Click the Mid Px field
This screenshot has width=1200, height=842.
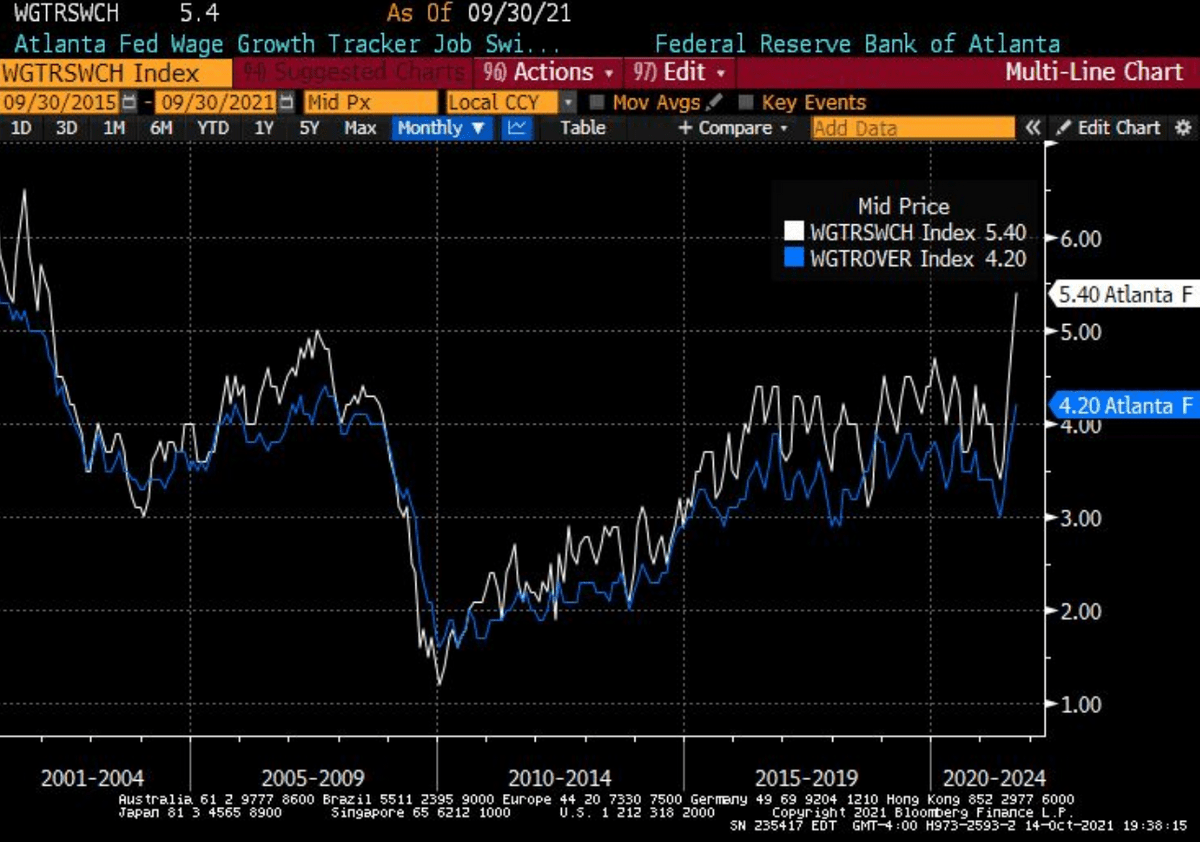pos(371,102)
